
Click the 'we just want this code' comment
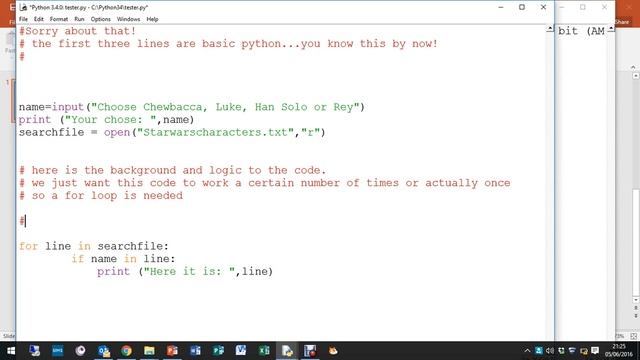[264, 183]
